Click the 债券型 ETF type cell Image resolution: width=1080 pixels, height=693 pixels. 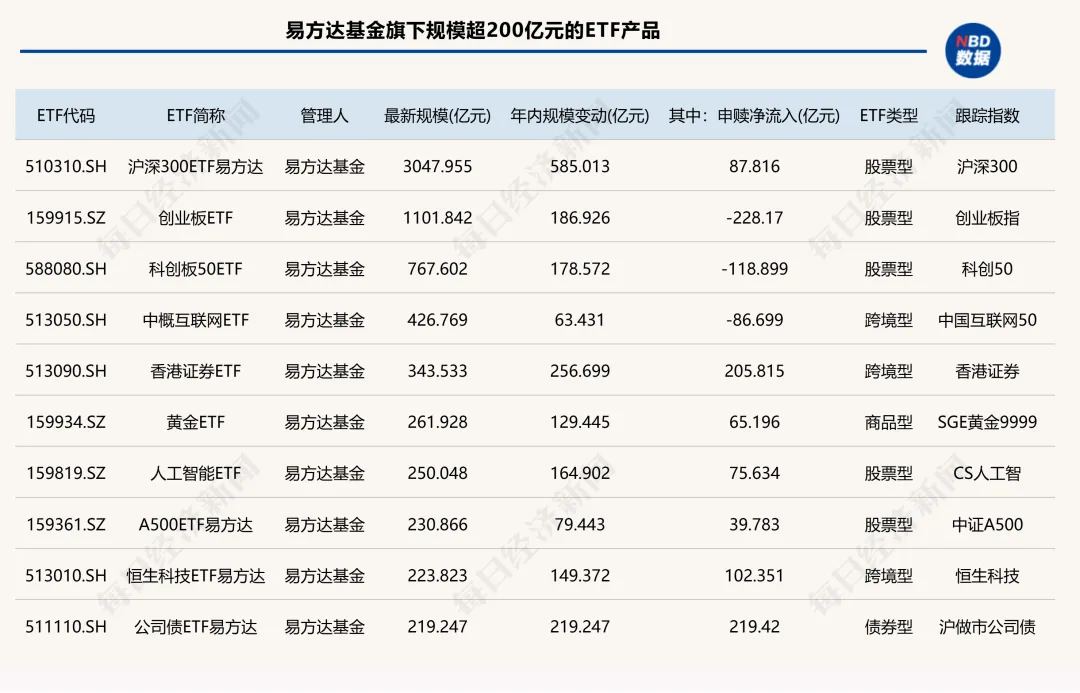(x=890, y=627)
